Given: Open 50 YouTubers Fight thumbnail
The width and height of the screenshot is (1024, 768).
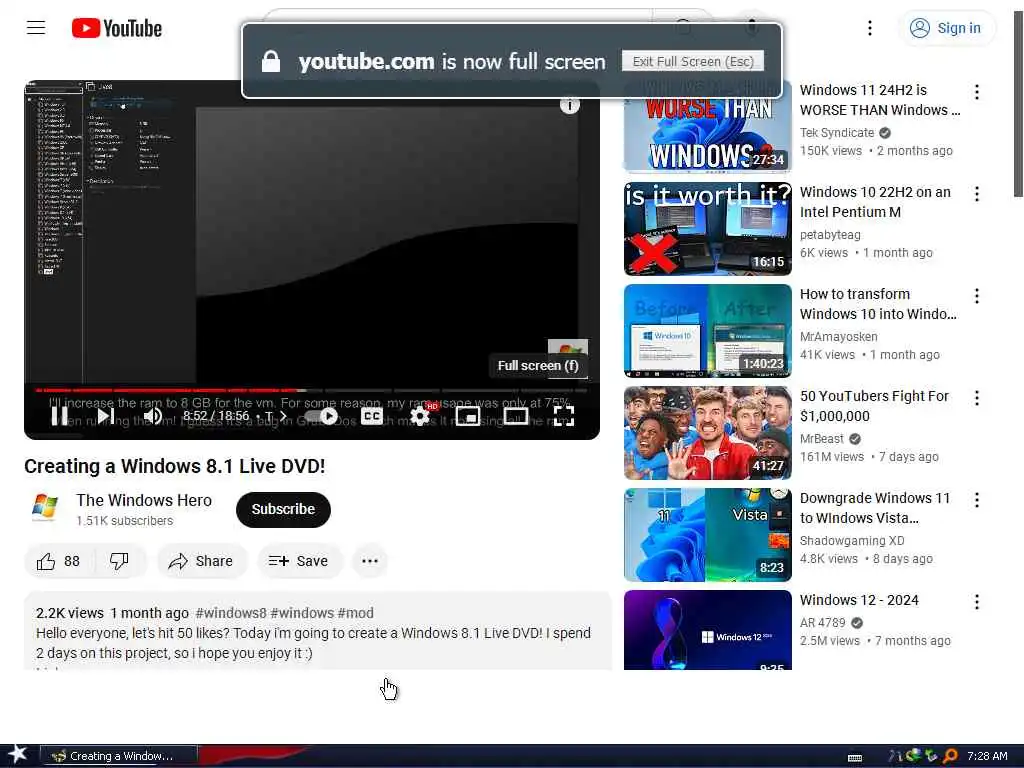Looking at the screenshot, I should pos(707,433).
